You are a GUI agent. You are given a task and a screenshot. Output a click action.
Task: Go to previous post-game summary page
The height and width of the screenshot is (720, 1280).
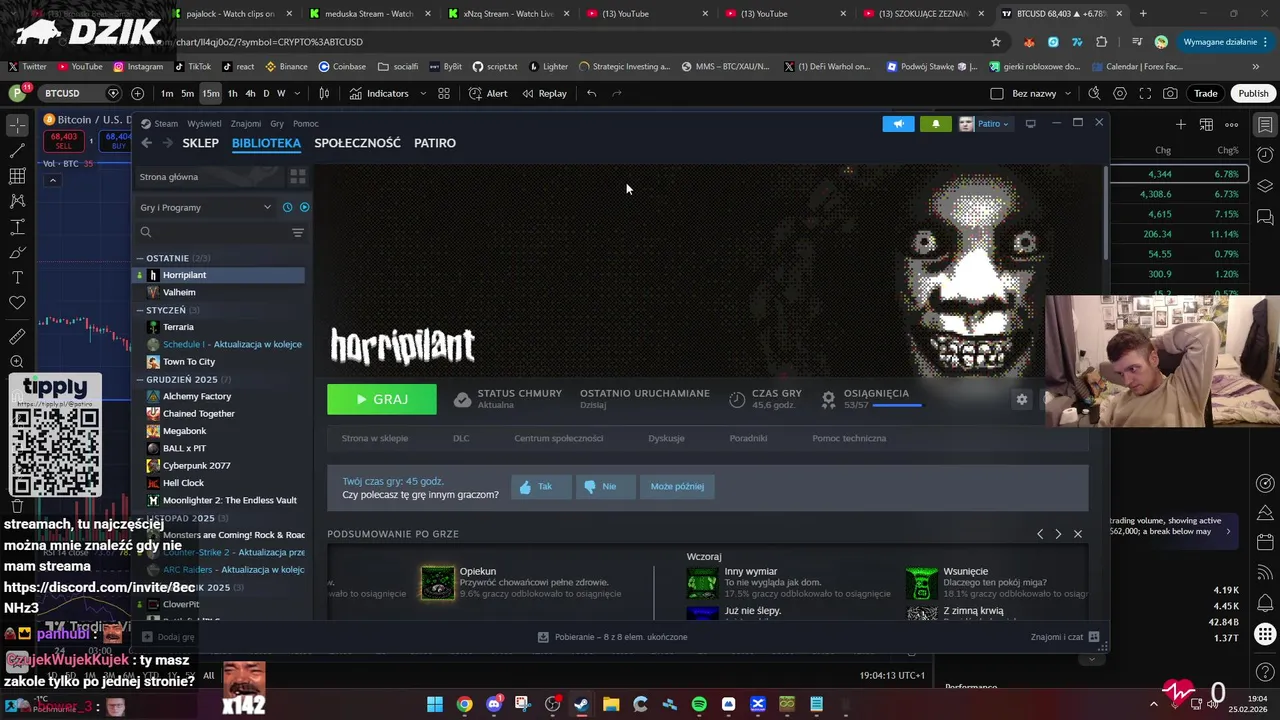(x=1040, y=534)
